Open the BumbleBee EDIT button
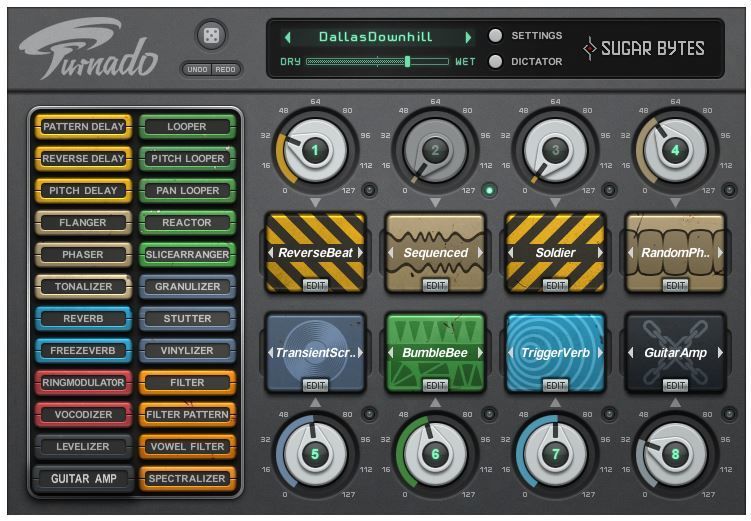The height and width of the screenshot is (521, 751). [x=435, y=385]
